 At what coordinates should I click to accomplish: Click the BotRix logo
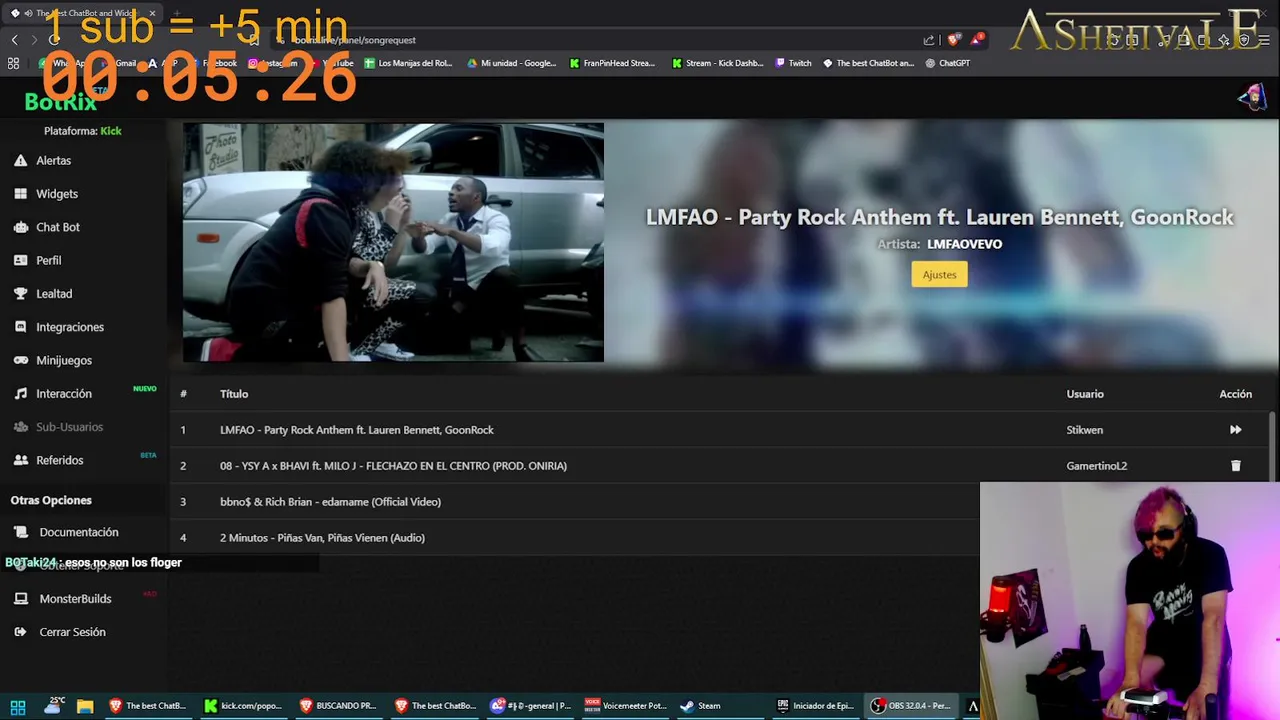pos(60,102)
